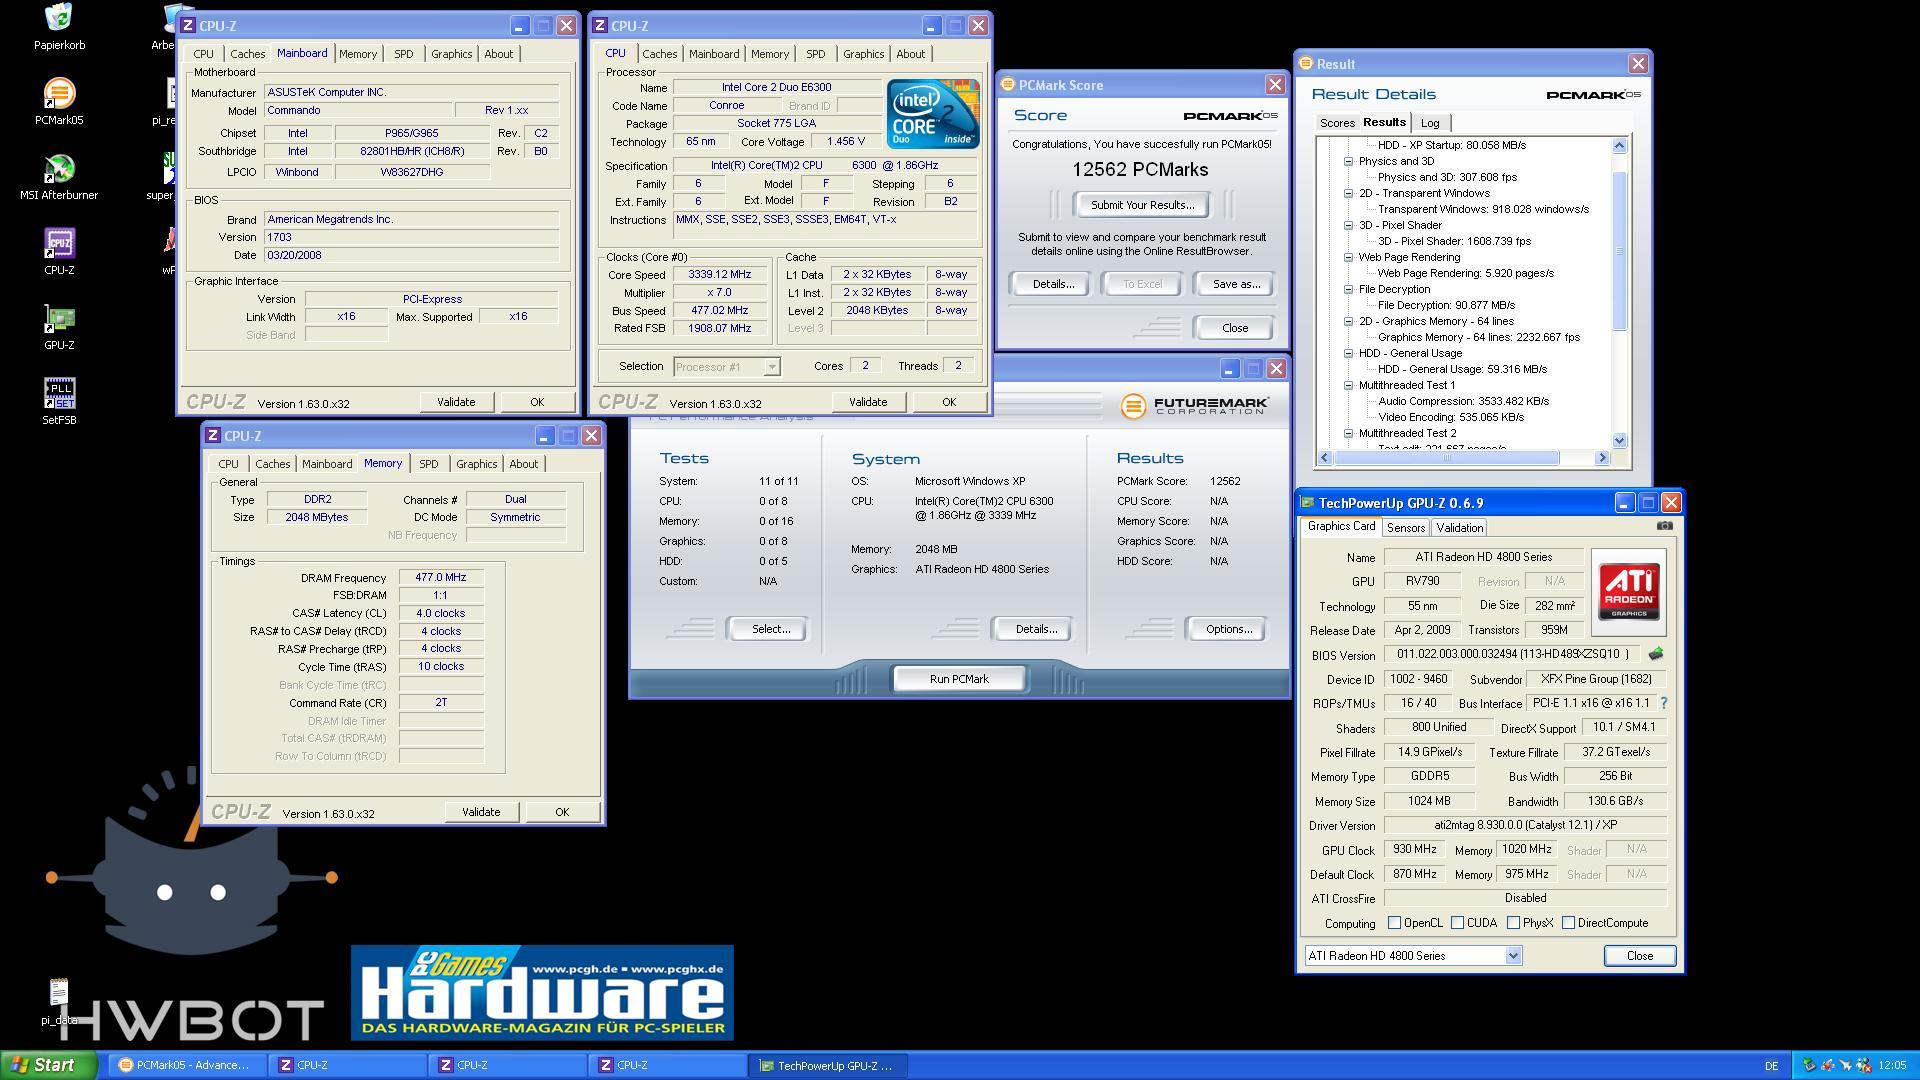Open the Papierkorb recycle bin icon
This screenshot has width=1920, height=1080.
[x=59, y=27]
